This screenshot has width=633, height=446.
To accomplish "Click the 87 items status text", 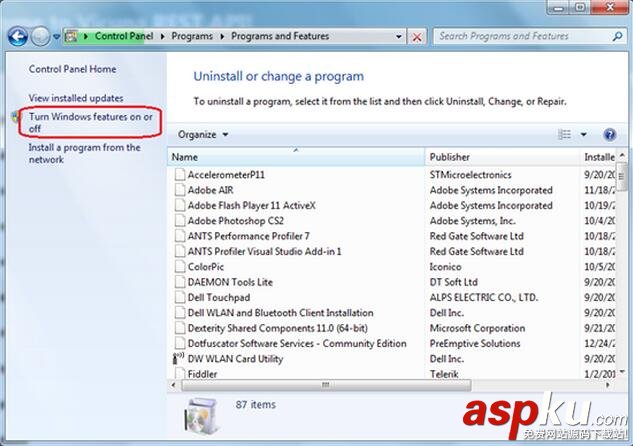I will tap(256, 404).
